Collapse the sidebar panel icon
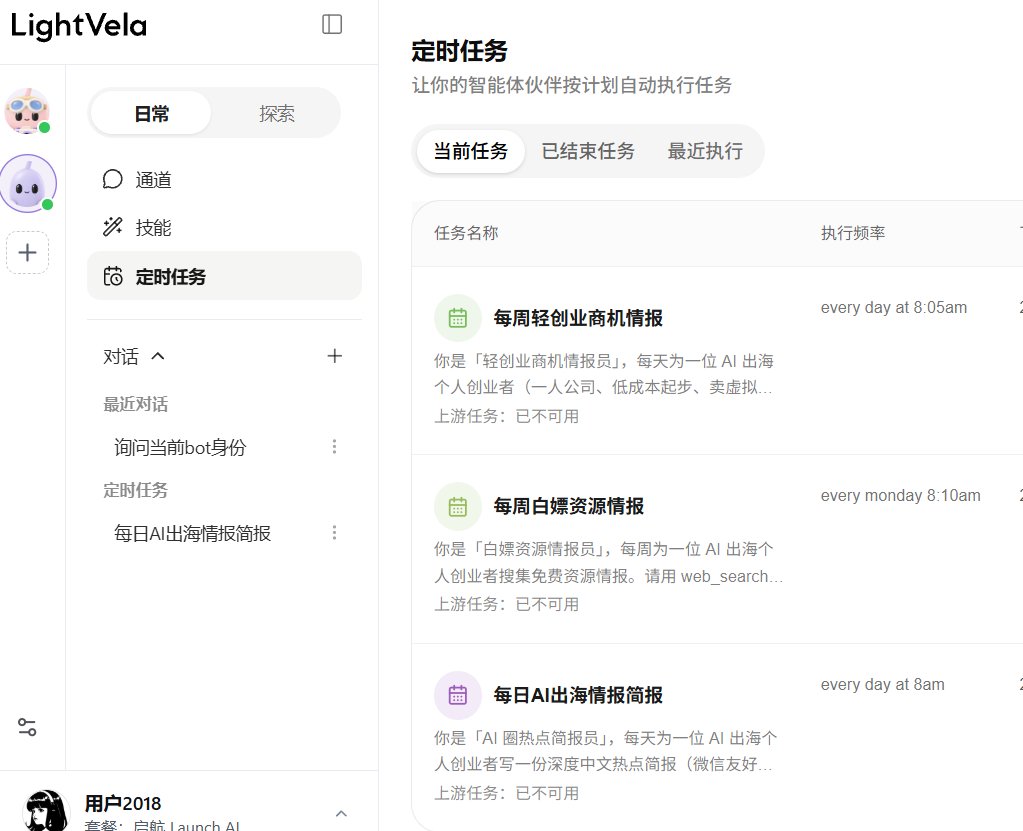The height and width of the screenshot is (831, 1023). [332, 25]
